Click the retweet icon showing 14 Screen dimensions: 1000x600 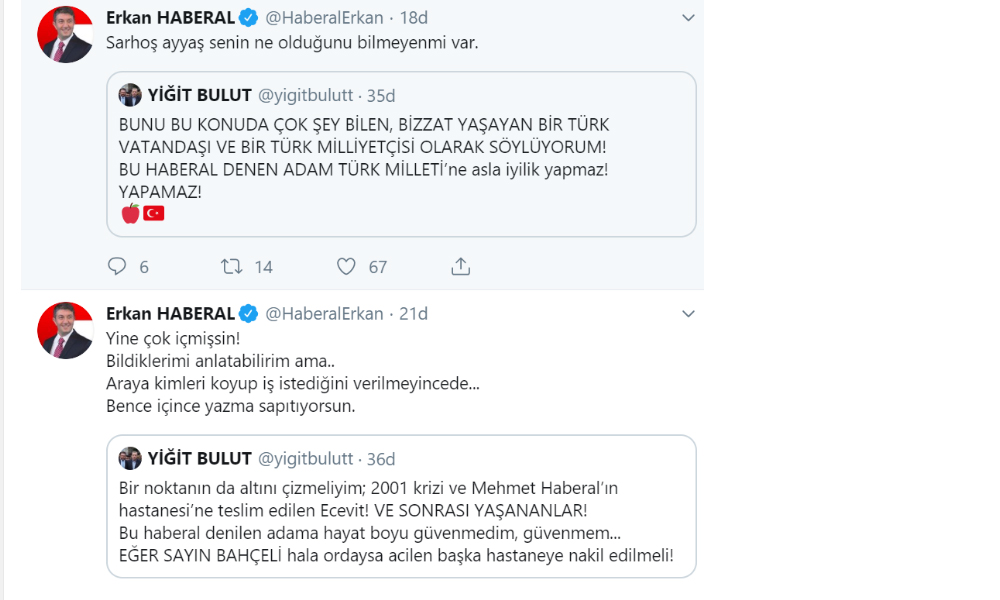click(x=232, y=266)
